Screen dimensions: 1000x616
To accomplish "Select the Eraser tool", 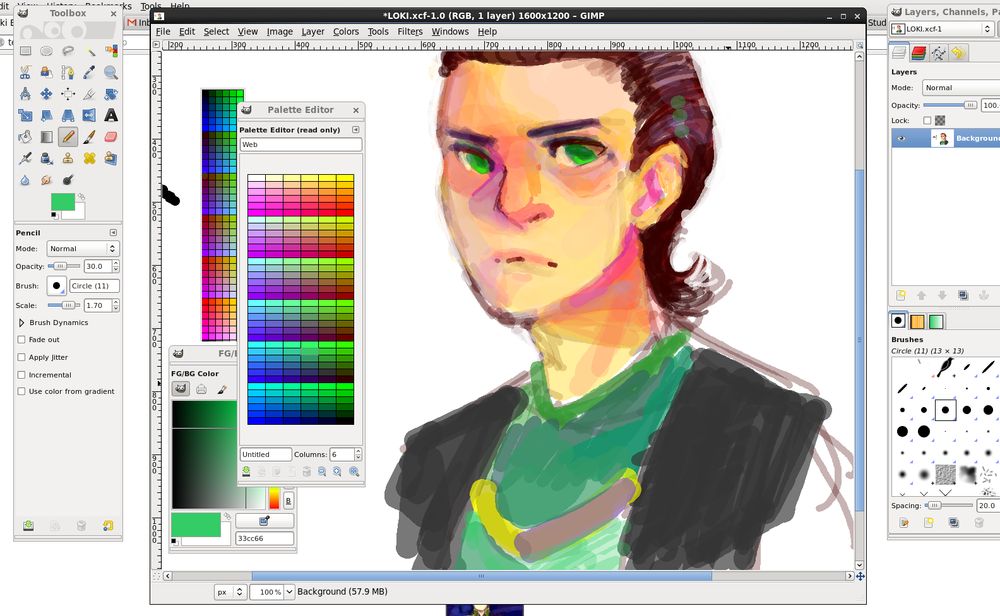I will tap(111, 136).
